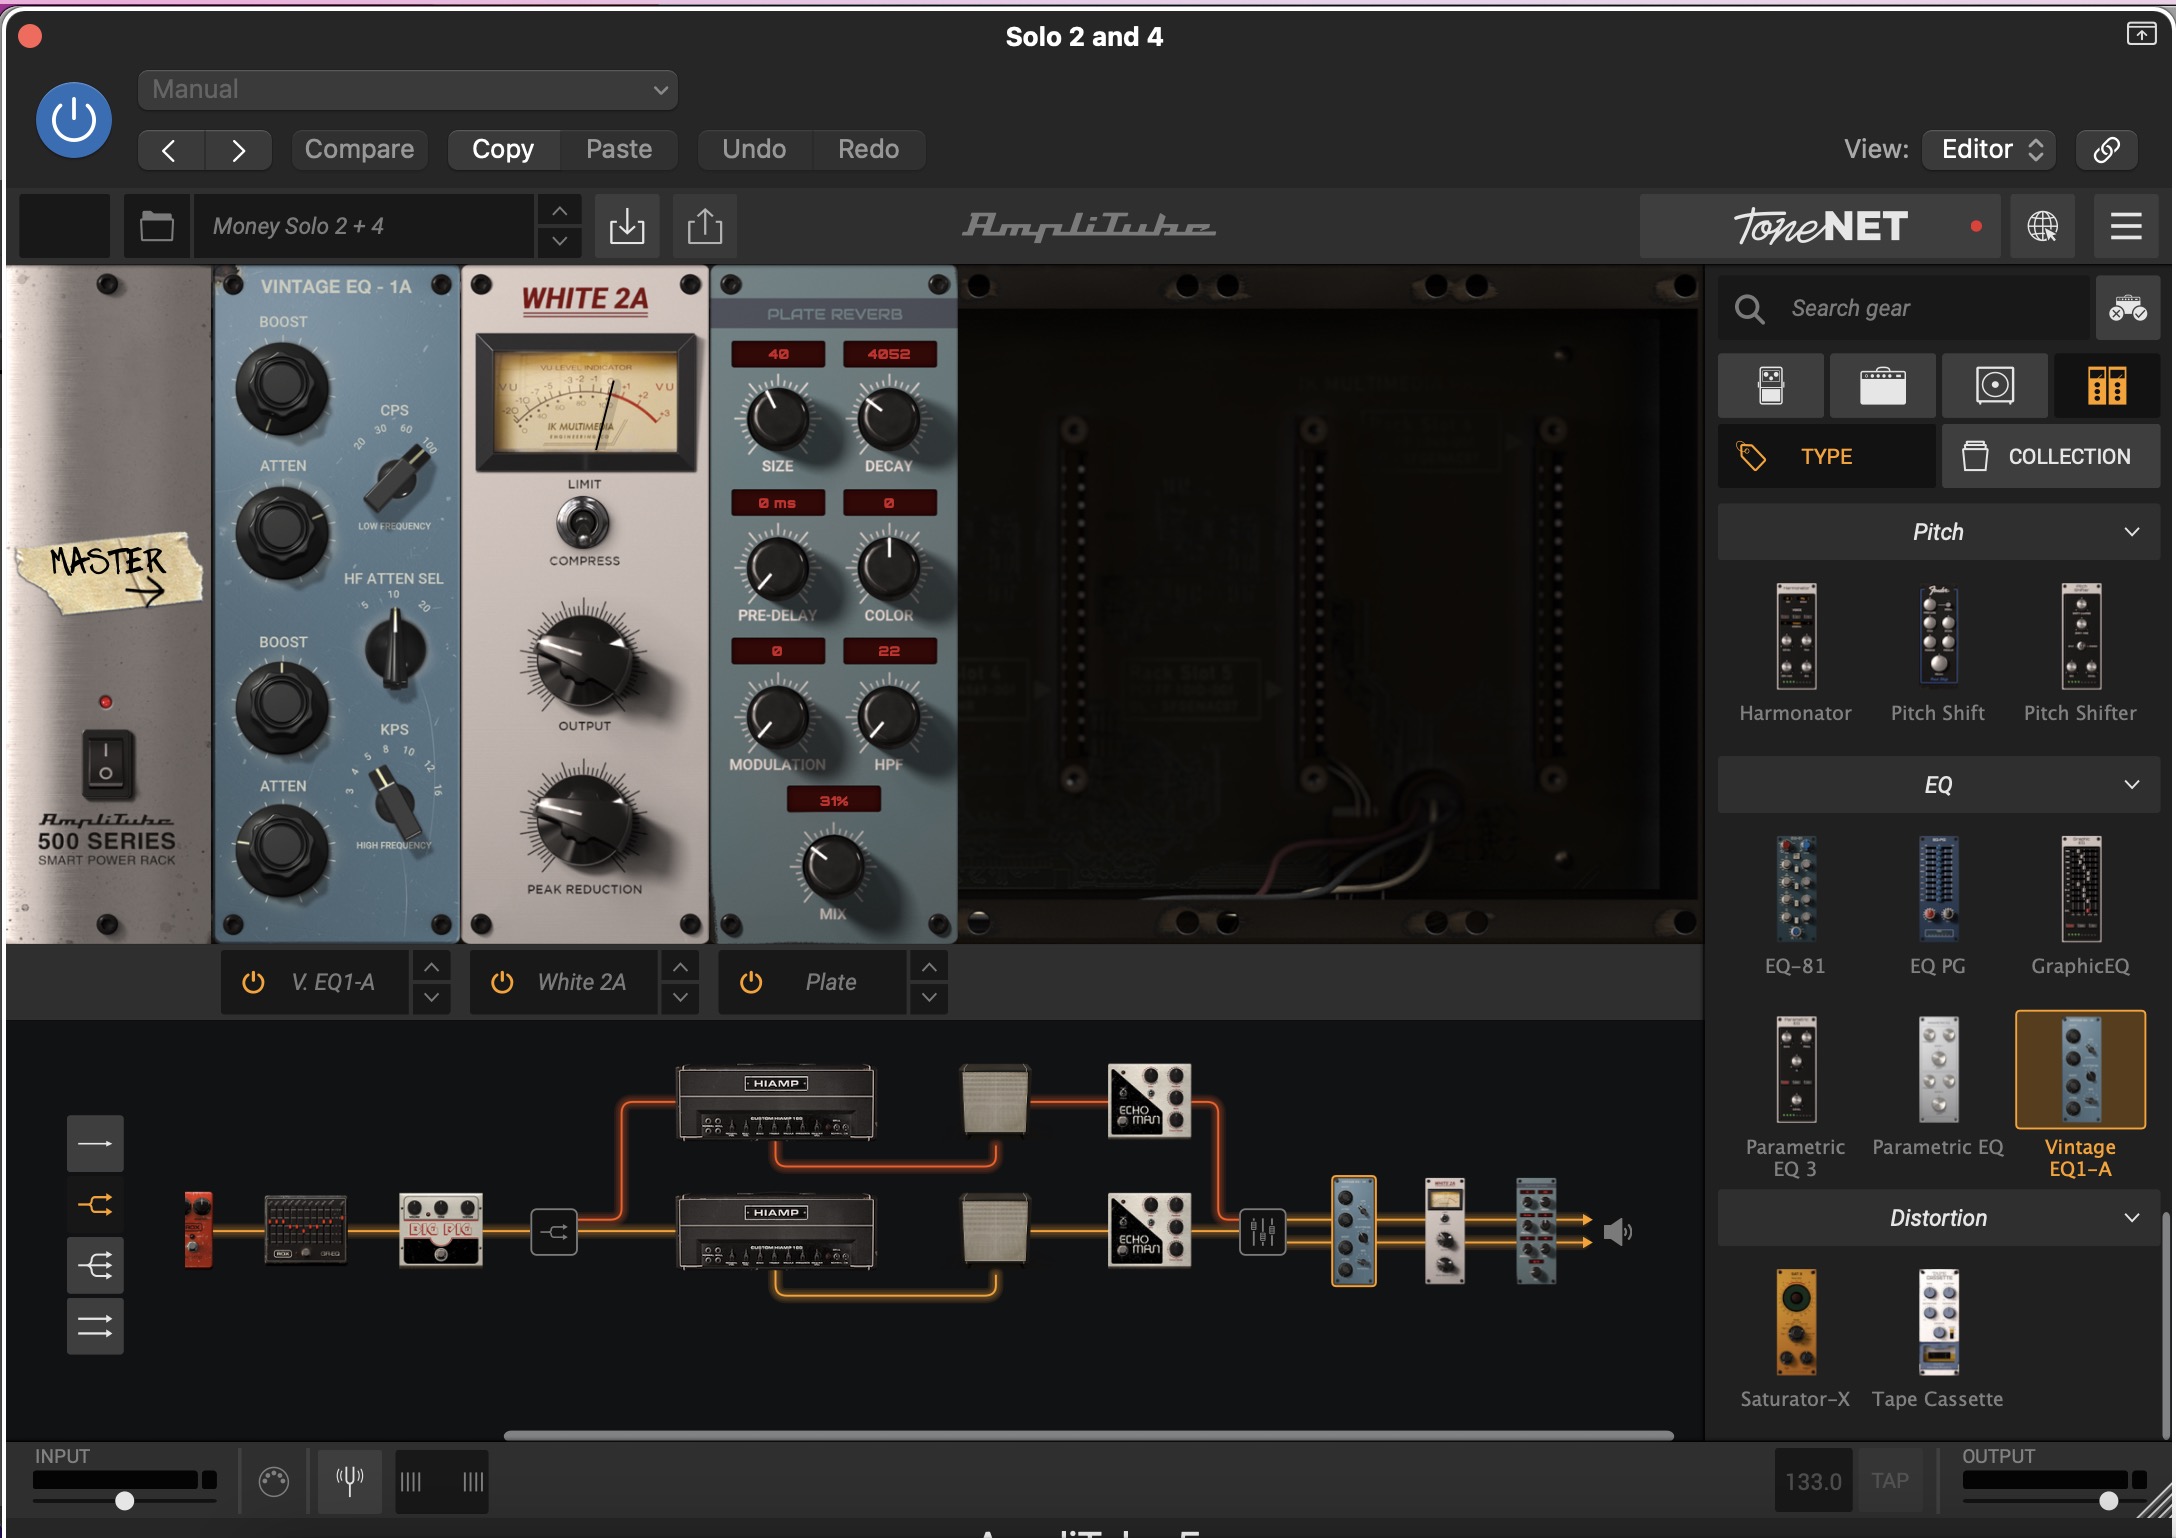Image resolution: width=2176 pixels, height=1538 pixels.
Task: Open the Manual preset dropdown
Action: point(408,90)
